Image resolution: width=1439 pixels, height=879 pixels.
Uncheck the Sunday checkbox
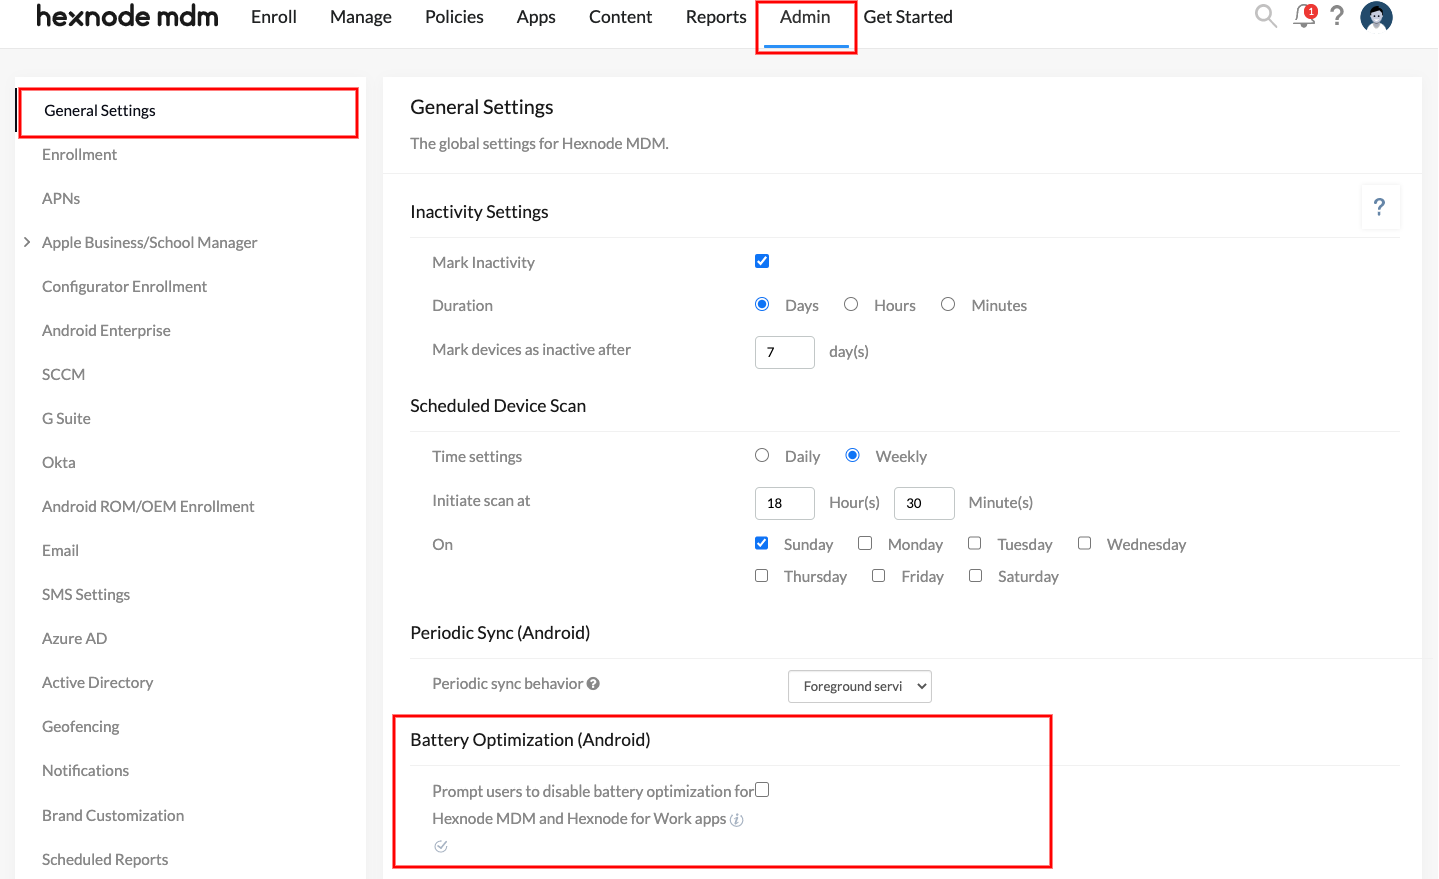click(762, 543)
